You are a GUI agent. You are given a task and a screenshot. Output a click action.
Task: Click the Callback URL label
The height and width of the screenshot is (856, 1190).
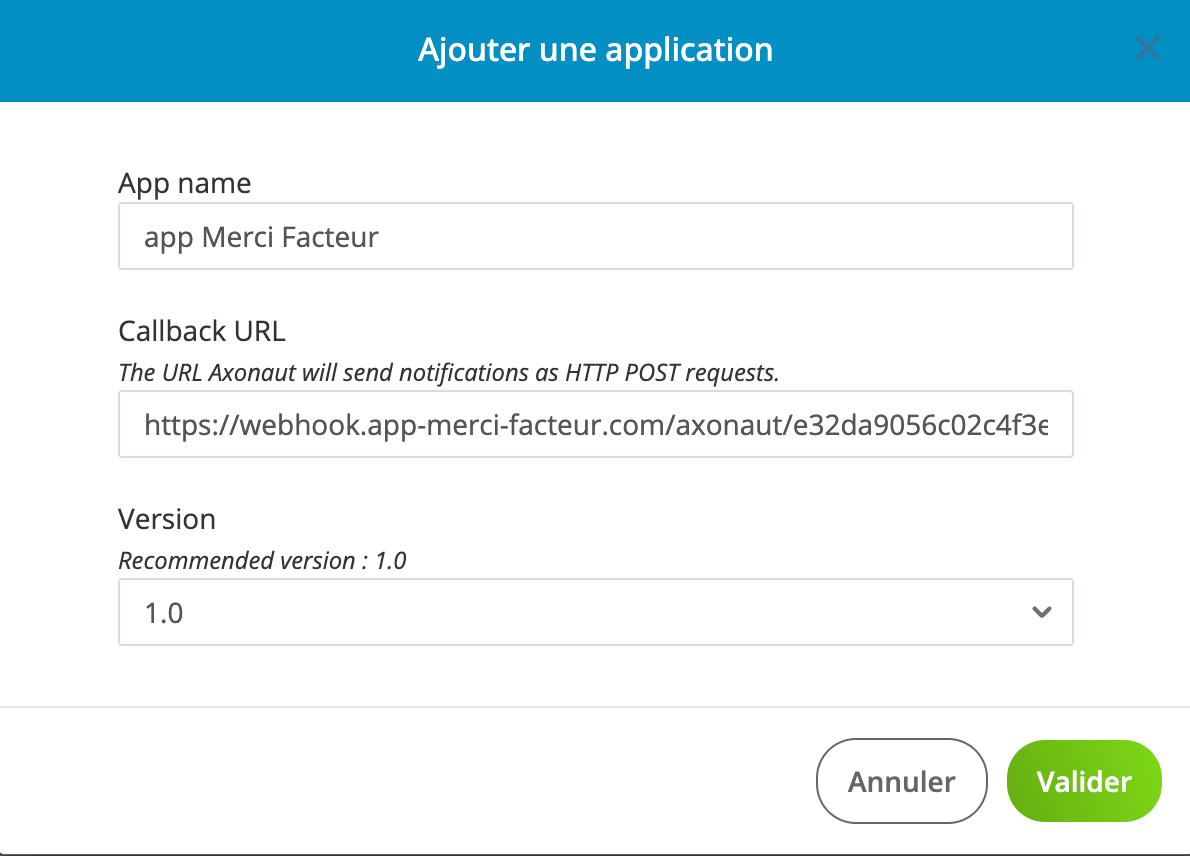point(201,331)
